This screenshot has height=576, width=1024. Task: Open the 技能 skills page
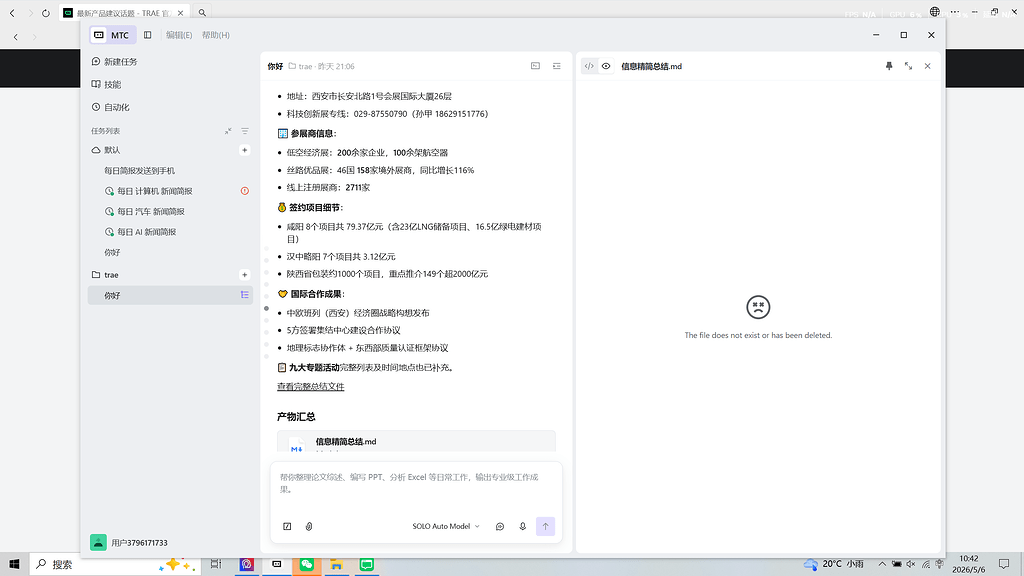coord(106,84)
